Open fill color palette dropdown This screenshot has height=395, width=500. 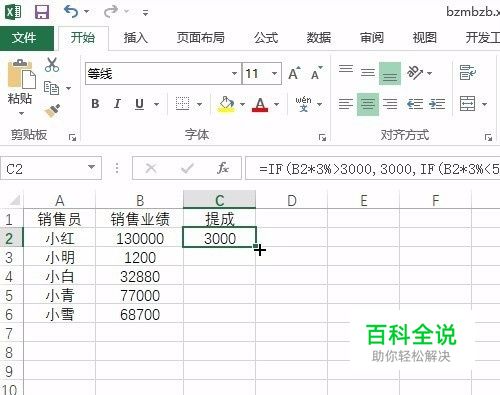pos(242,104)
